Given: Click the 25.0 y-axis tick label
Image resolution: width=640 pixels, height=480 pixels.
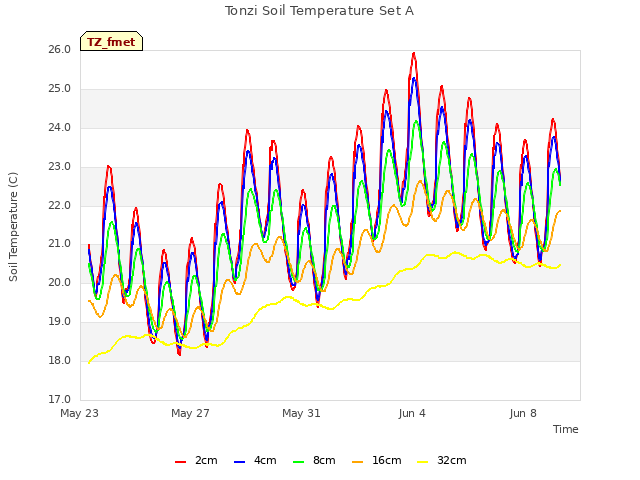Looking at the screenshot, I should click(x=60, y=89).
